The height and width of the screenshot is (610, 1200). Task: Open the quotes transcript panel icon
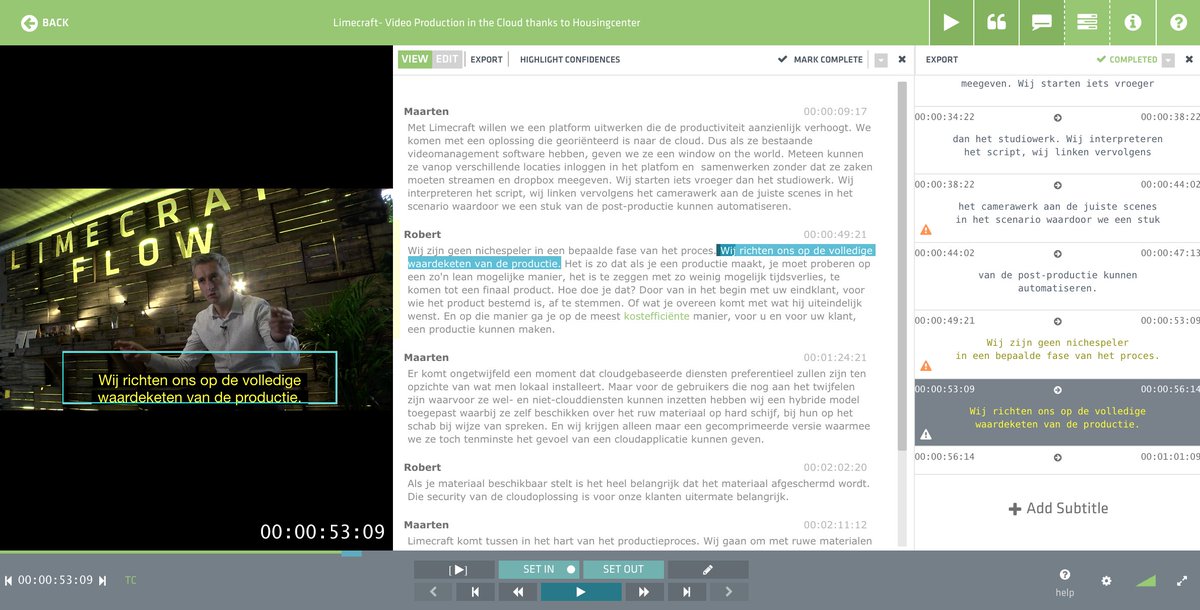(x=996, y=22)
